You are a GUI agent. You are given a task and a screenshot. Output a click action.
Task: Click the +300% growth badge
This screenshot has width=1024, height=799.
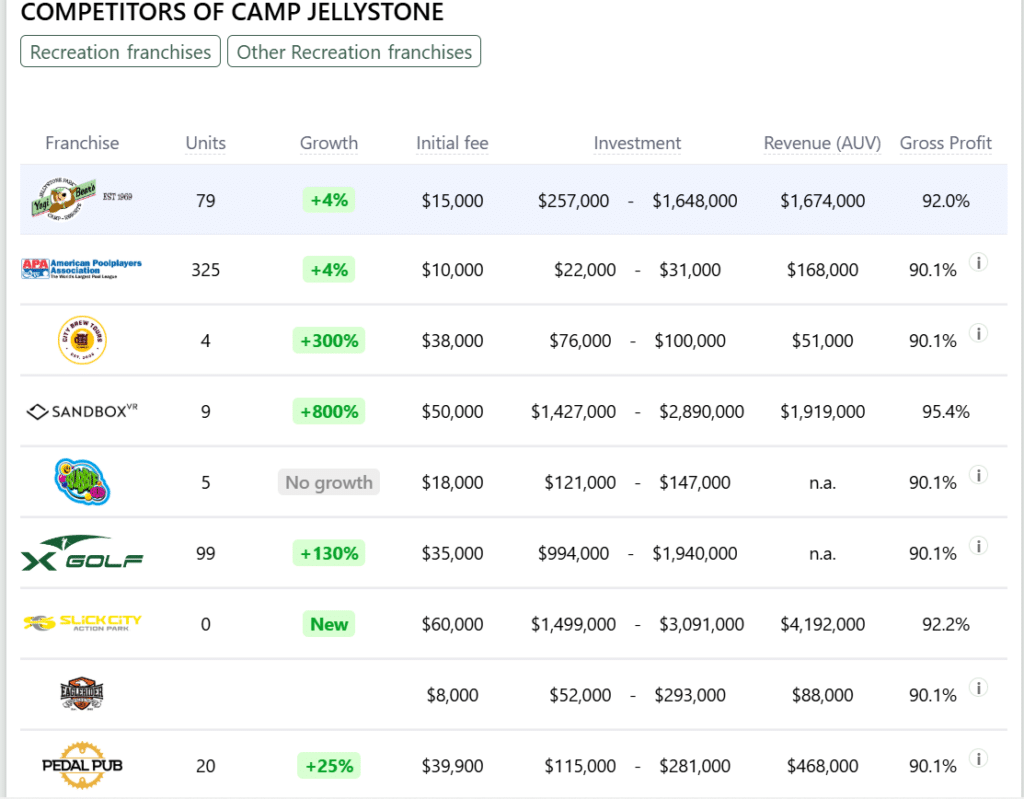tap(328, 340)
